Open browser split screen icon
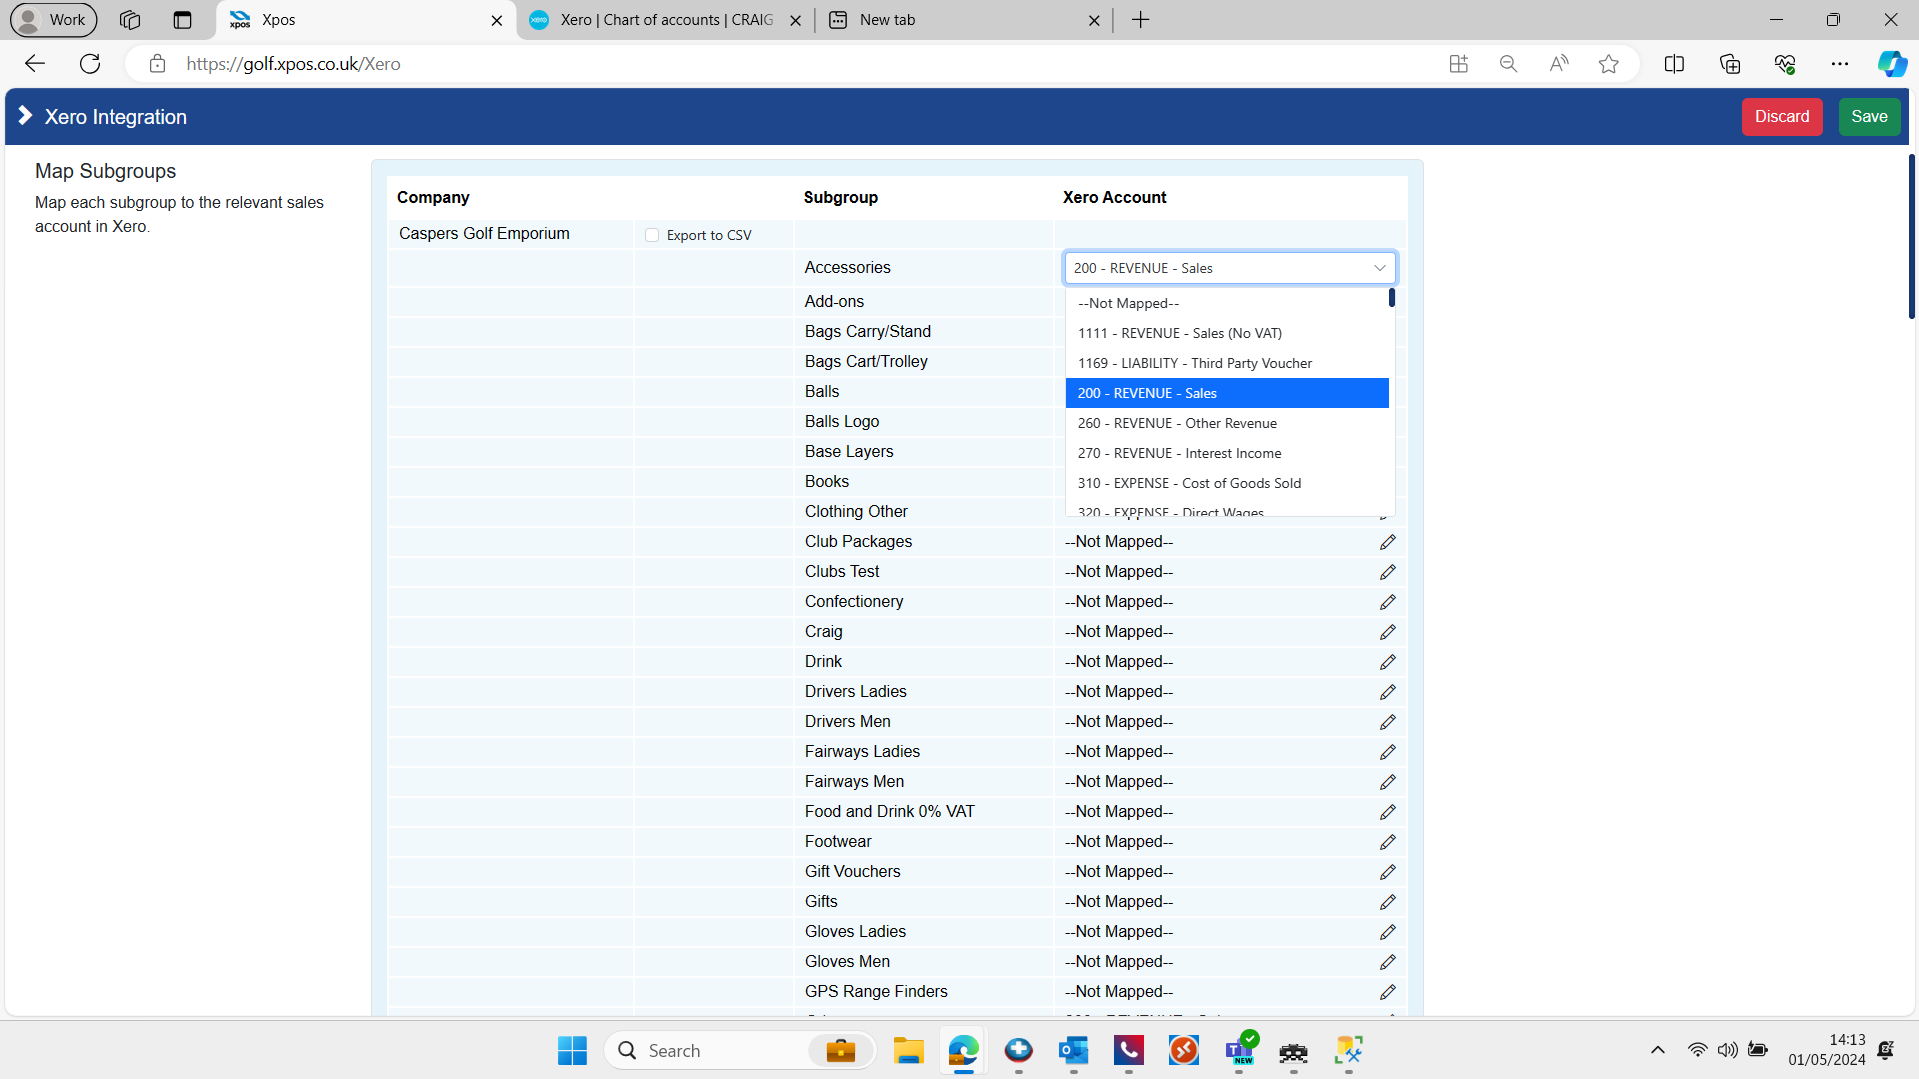Viewport: 1919px width, 1079px height. click(1674, 64)
